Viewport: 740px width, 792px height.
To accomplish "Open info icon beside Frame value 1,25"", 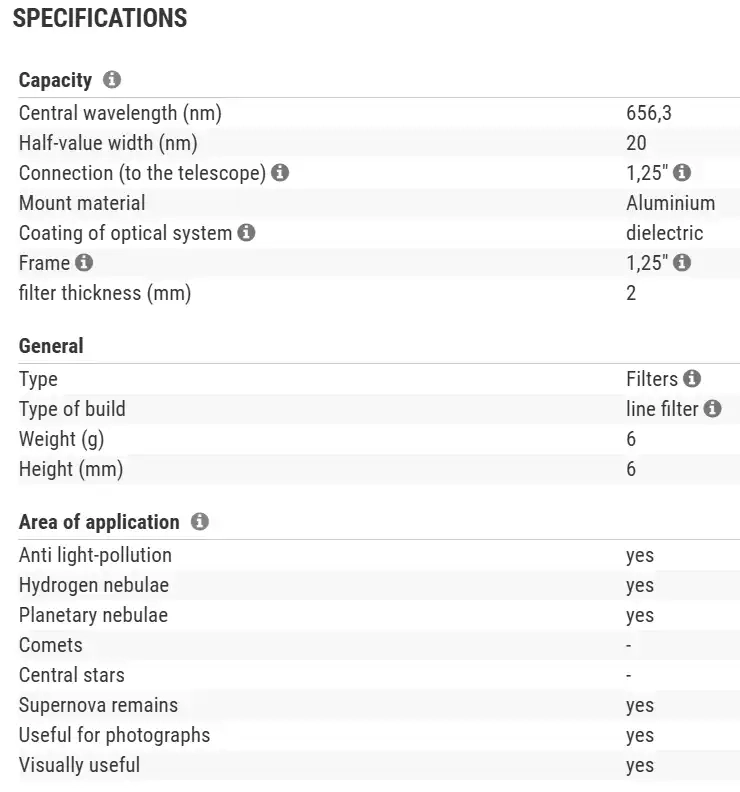I will pos(682,263).
